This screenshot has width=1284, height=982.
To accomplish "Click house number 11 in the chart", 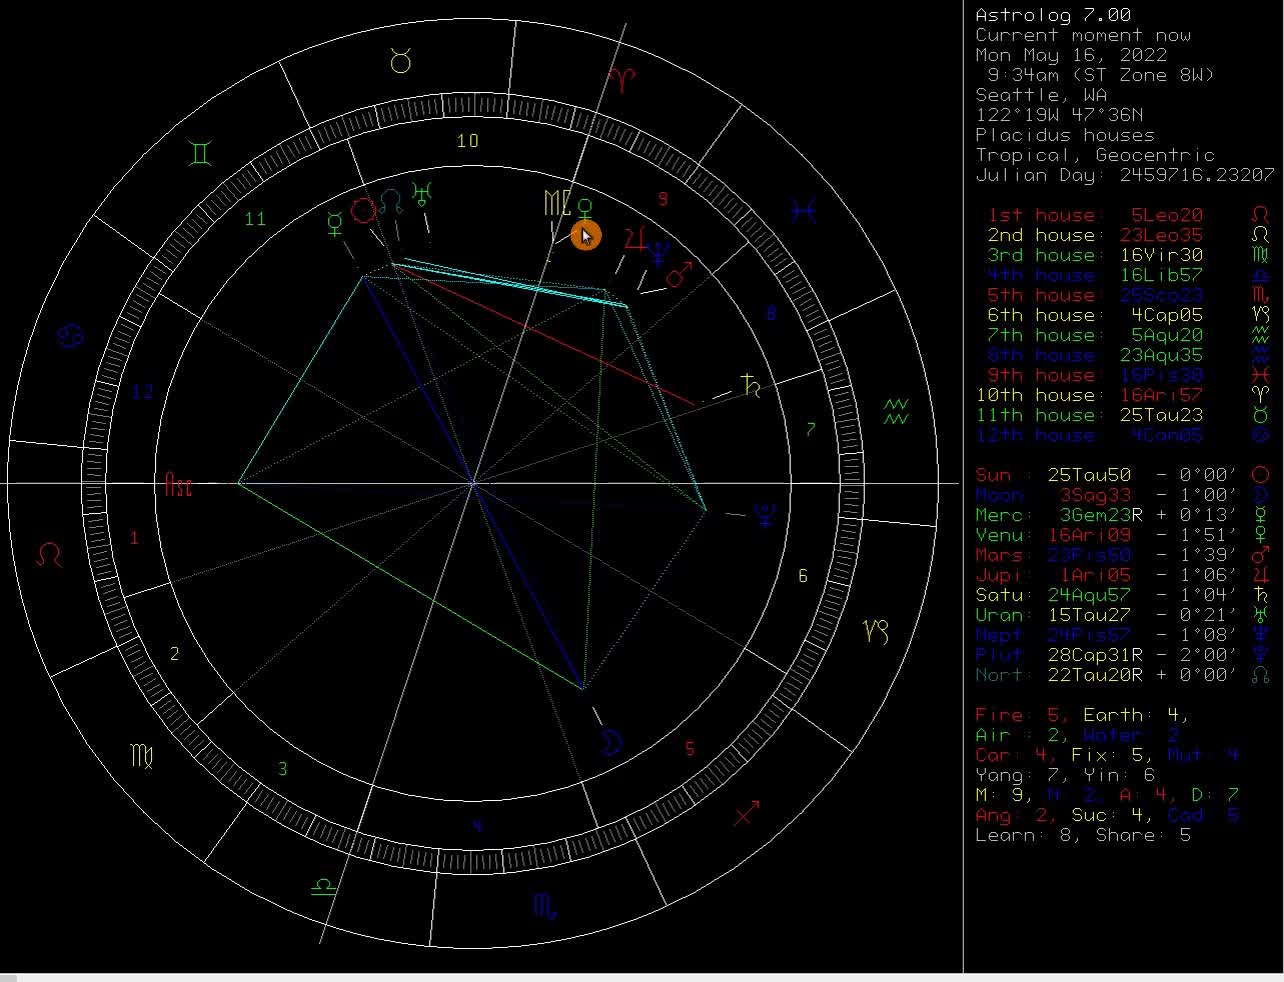I will pos(255,219).
